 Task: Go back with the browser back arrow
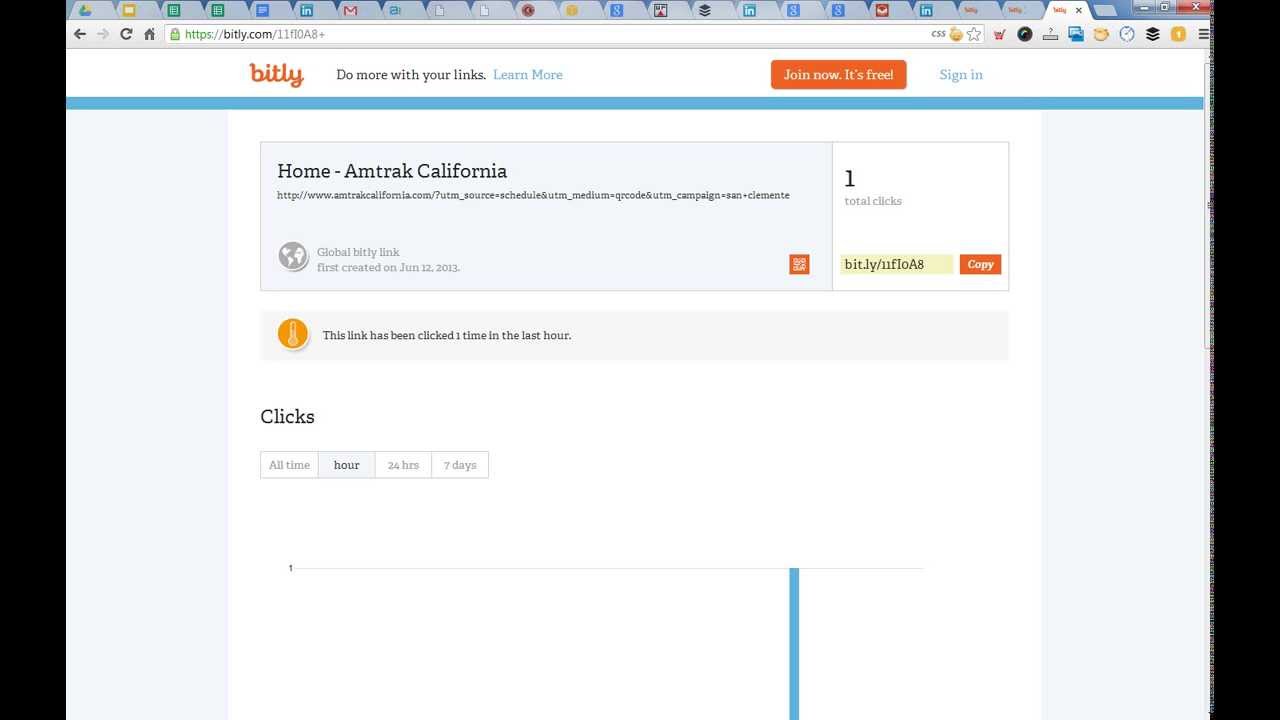80,34
